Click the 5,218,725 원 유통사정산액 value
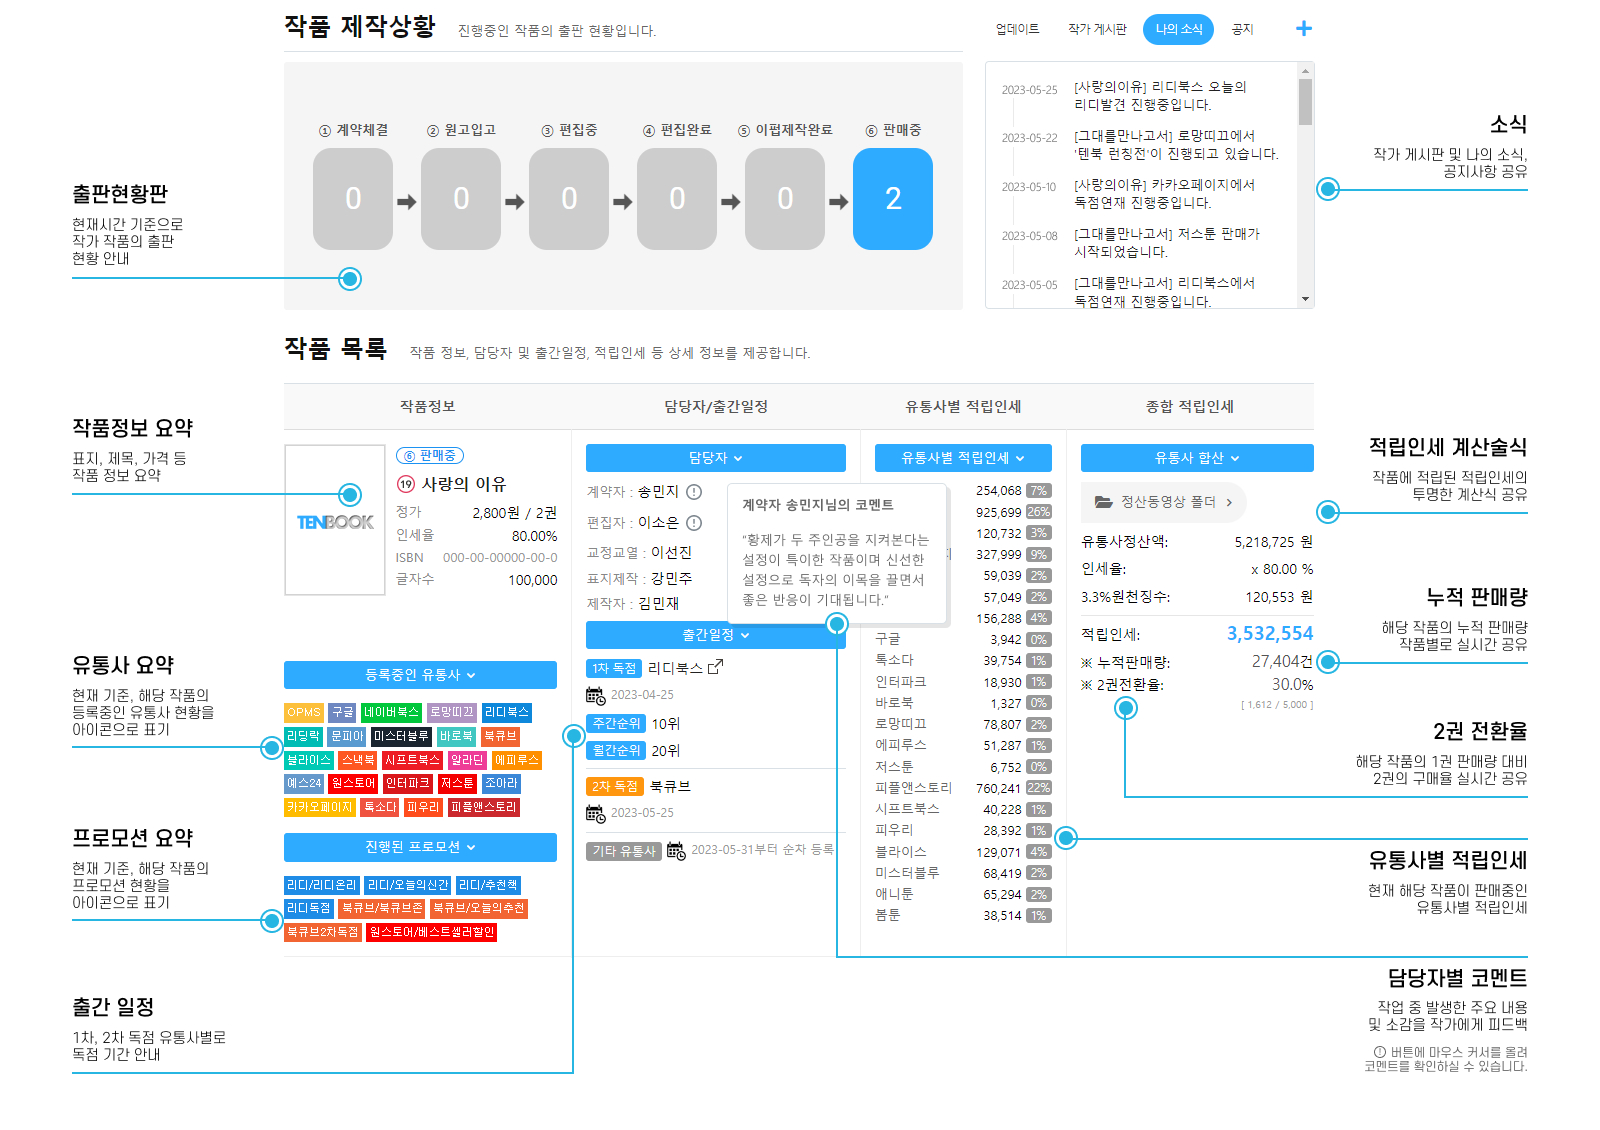Screen dimensions: 1600x1130 [1273, 542]
